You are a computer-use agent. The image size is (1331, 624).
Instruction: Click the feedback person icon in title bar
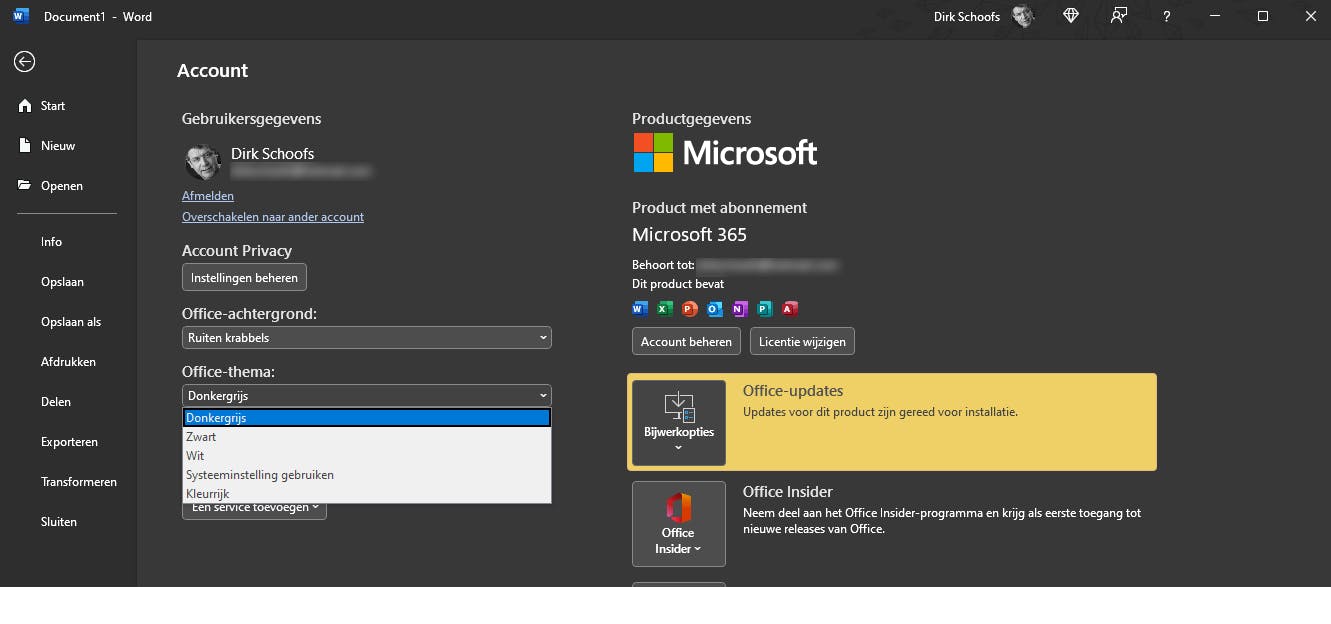coord(1119,16)
